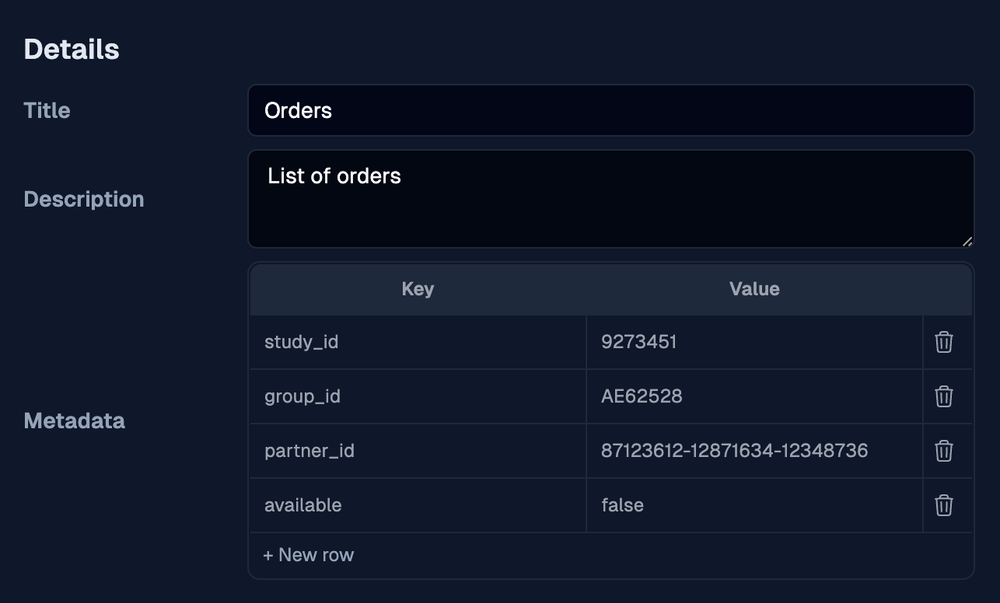This screenshot has width=1000, height=603.
Task: Select the group_id key cell
Action: pyautogui.click(x=417, y=396)
